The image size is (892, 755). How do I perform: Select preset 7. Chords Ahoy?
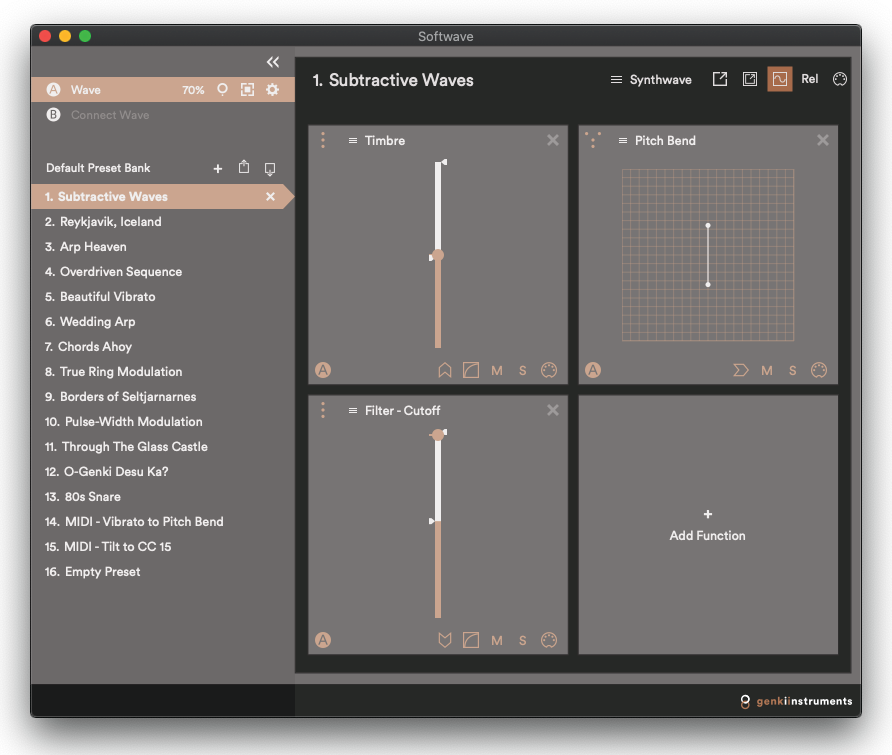tap(163, 347)
